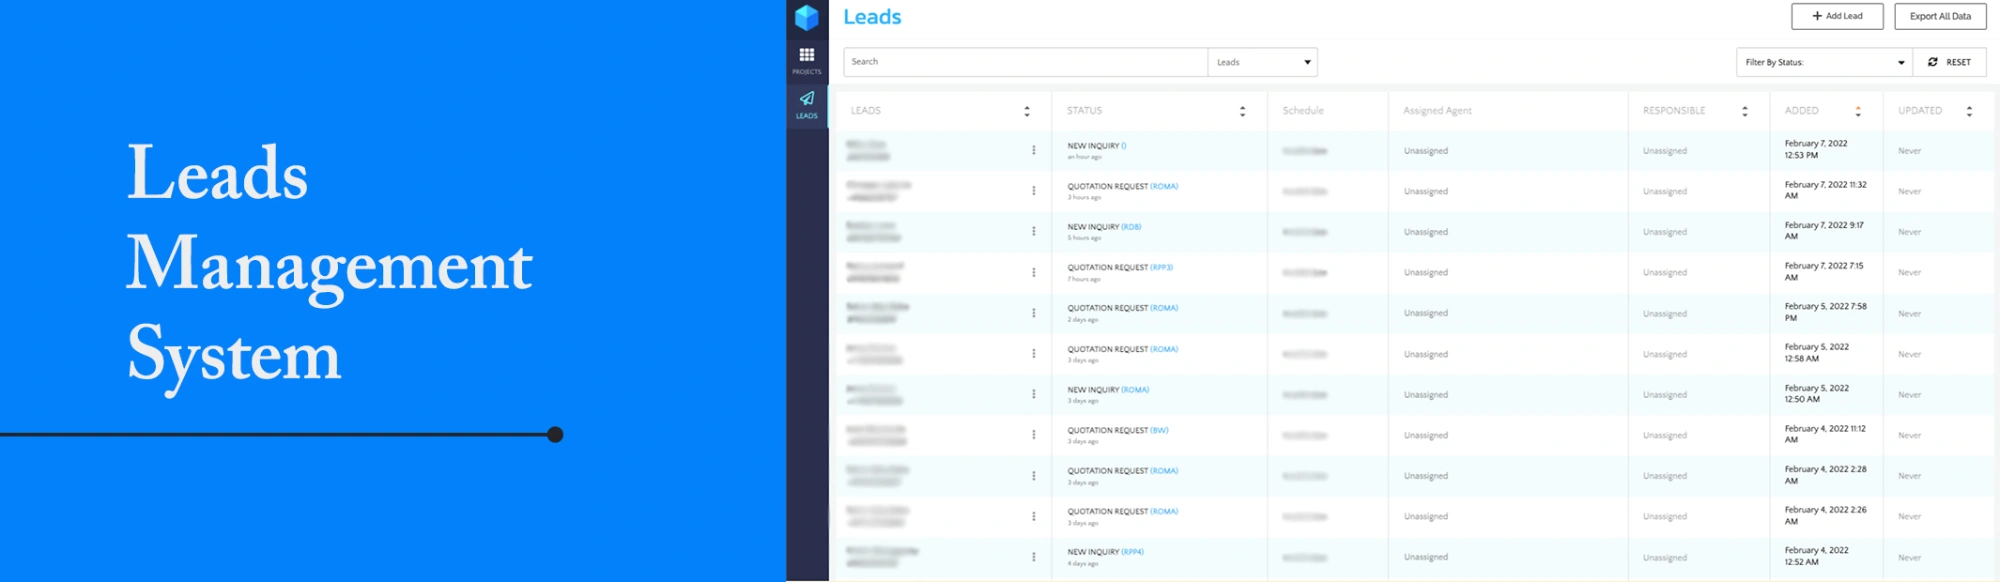Focus the Search input field
Image resolution: width=2000 pixels, height=582 pixels.
pyautogui.click(x=1025, y=62)
